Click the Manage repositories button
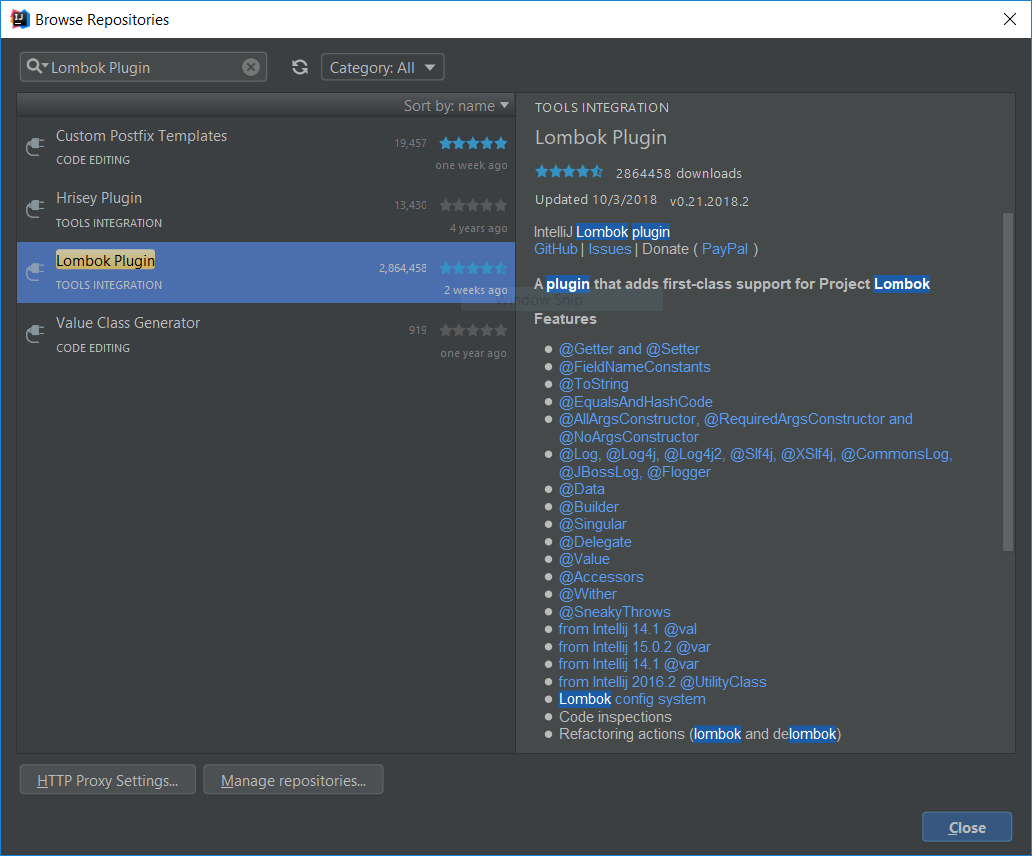Screen dimensions: 1032x856 coord(293,779)
